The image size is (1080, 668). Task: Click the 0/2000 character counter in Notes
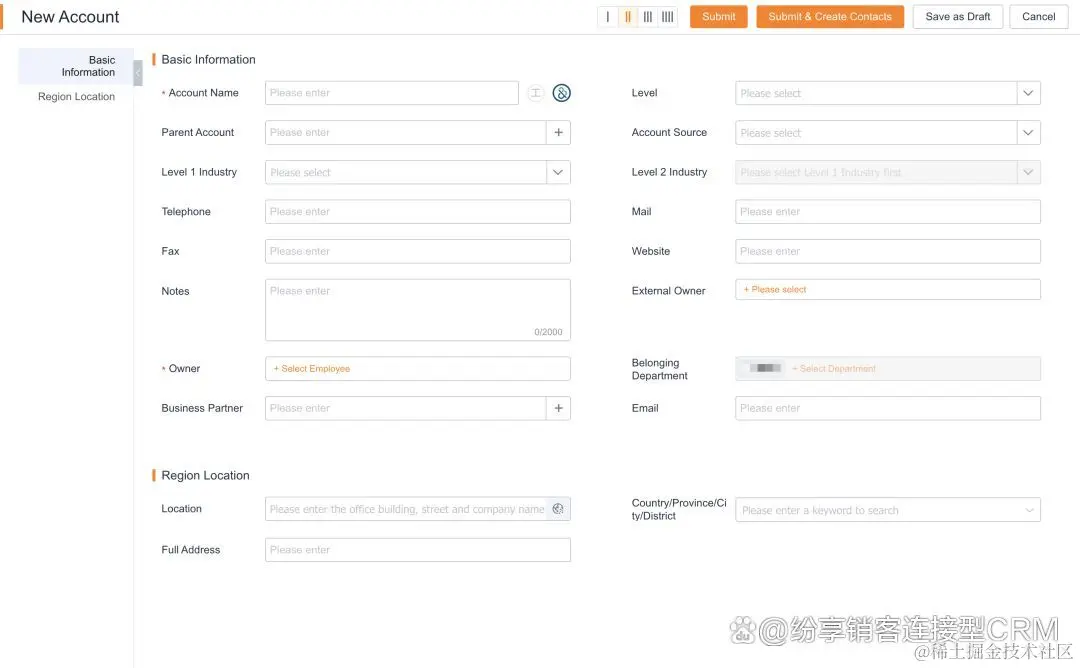point(548,332)
